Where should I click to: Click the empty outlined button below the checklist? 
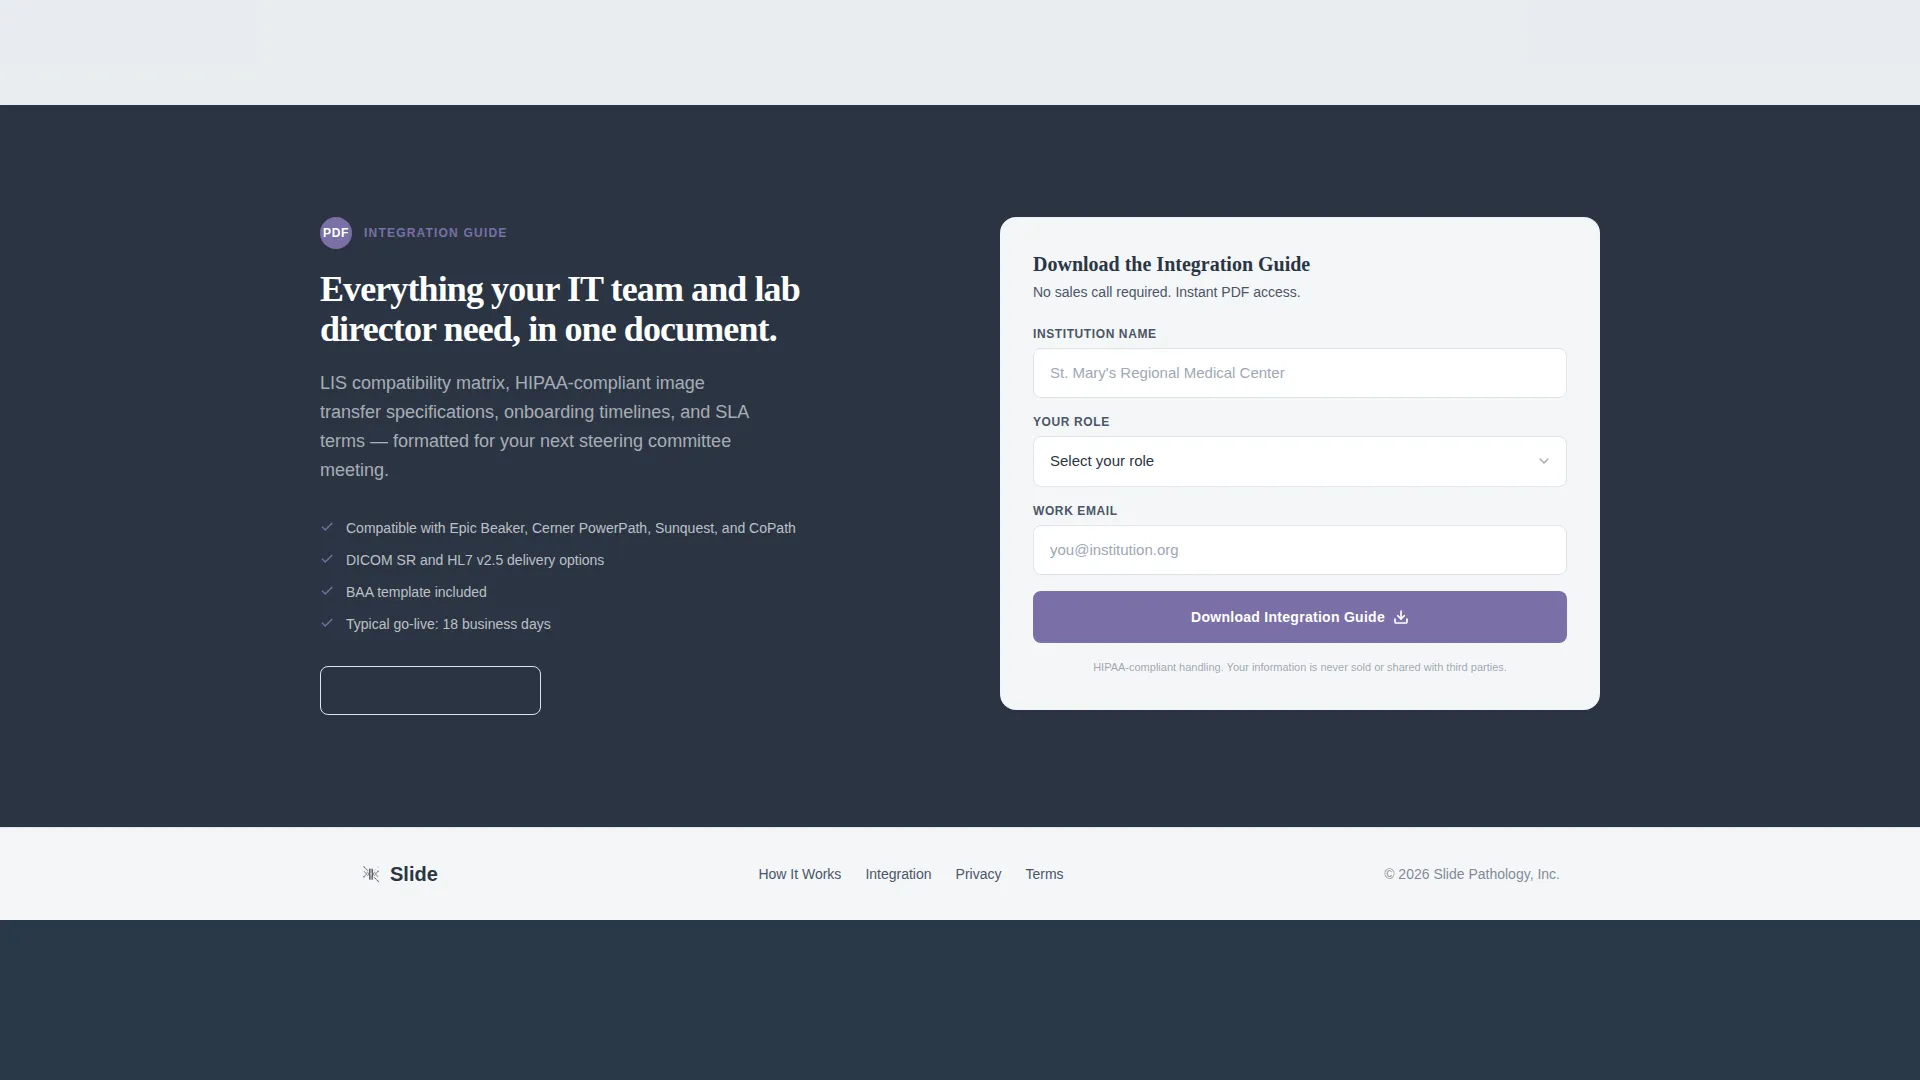click(430, 690)
